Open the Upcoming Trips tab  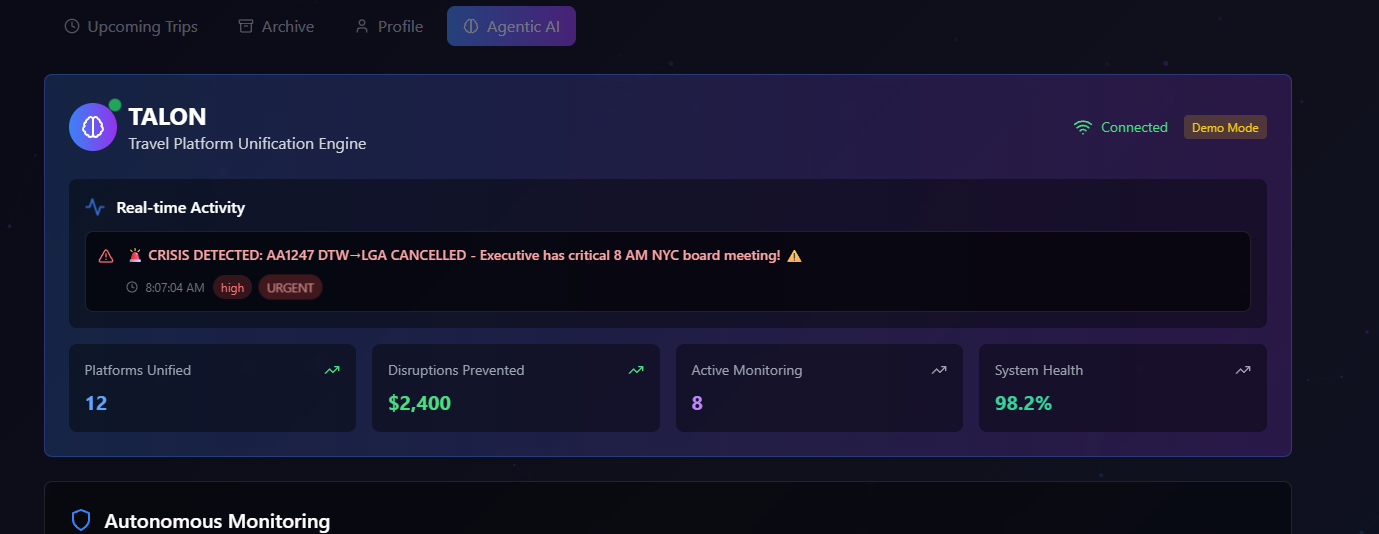(131, 27)
